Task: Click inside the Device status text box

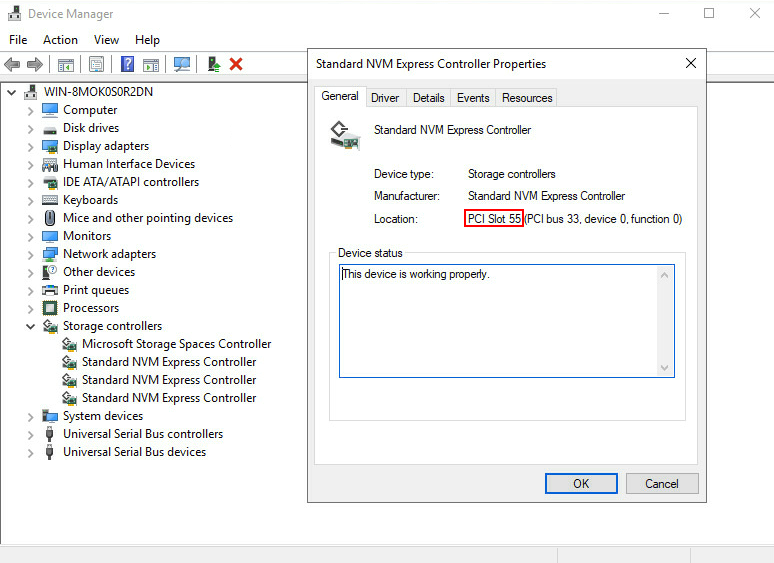Action: (x=499, y=321)
